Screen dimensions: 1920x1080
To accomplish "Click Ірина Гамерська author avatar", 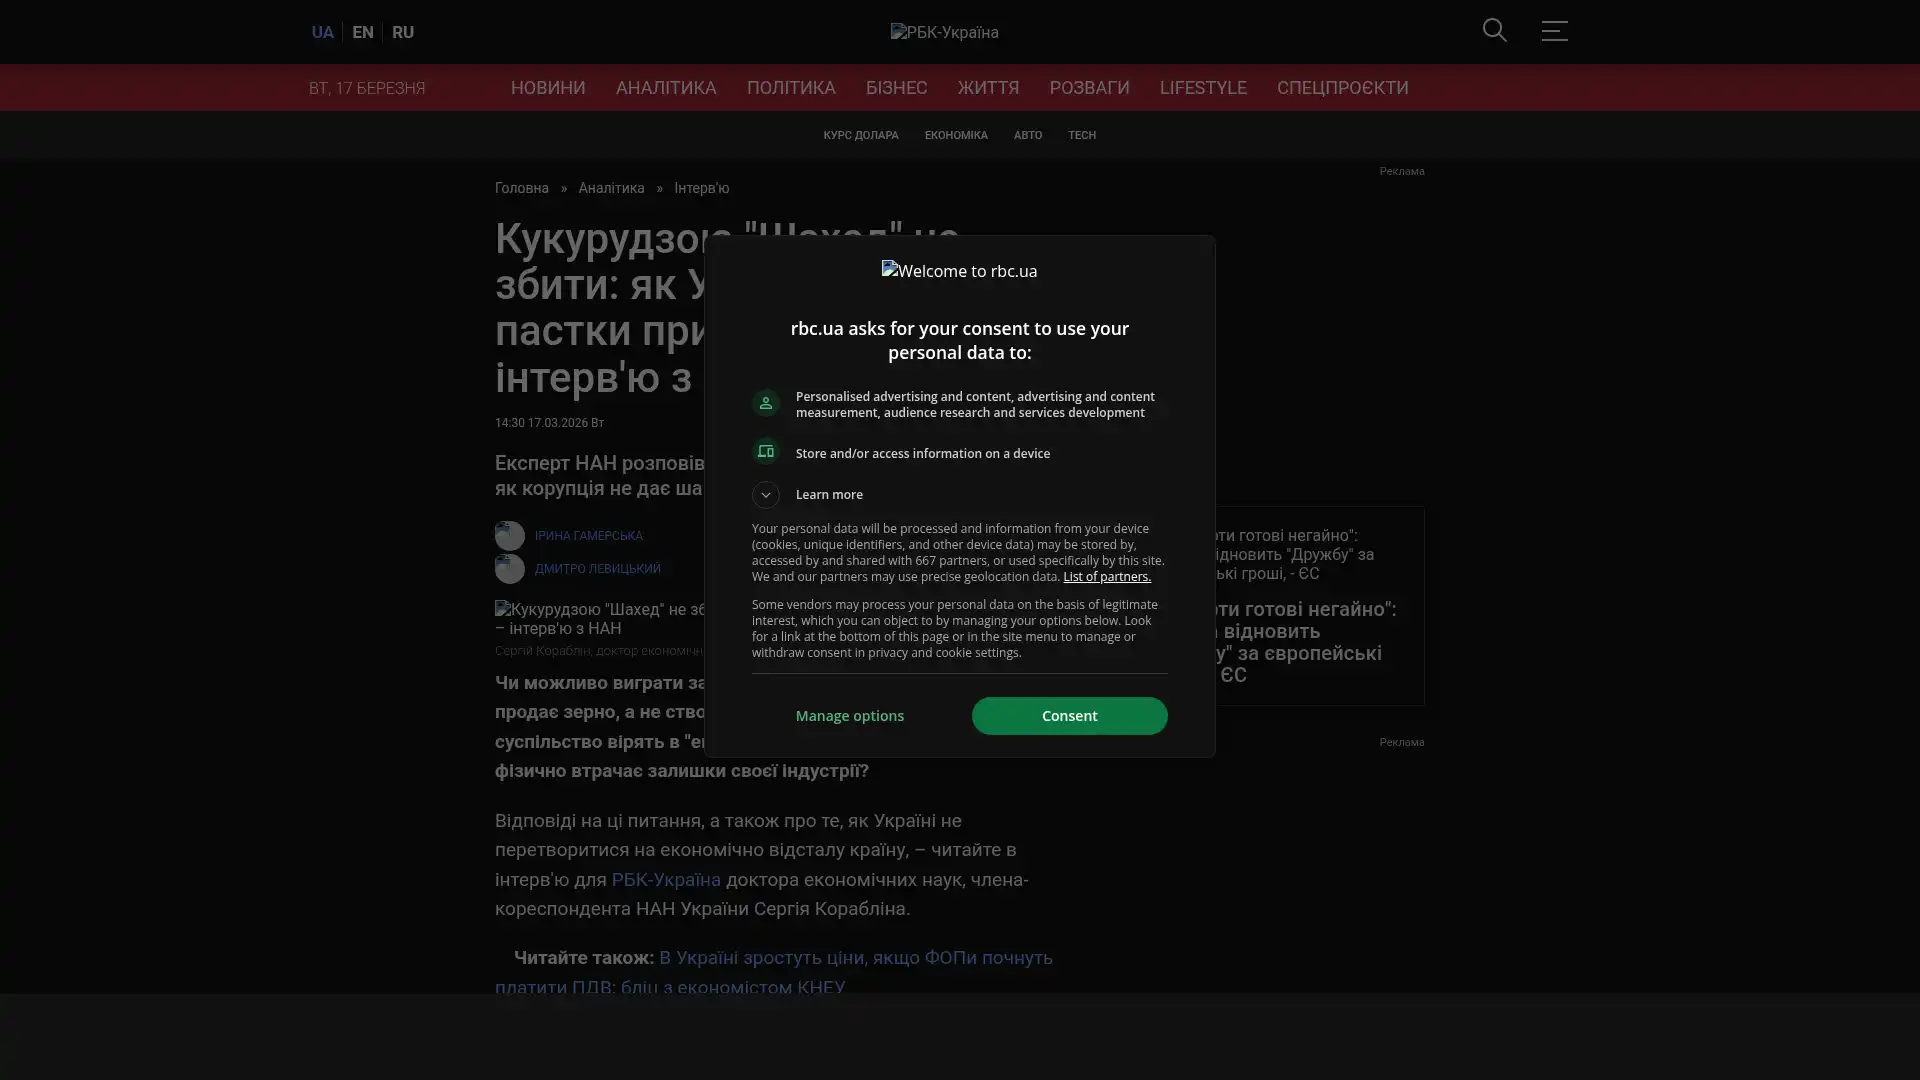I will pos(510,536).
